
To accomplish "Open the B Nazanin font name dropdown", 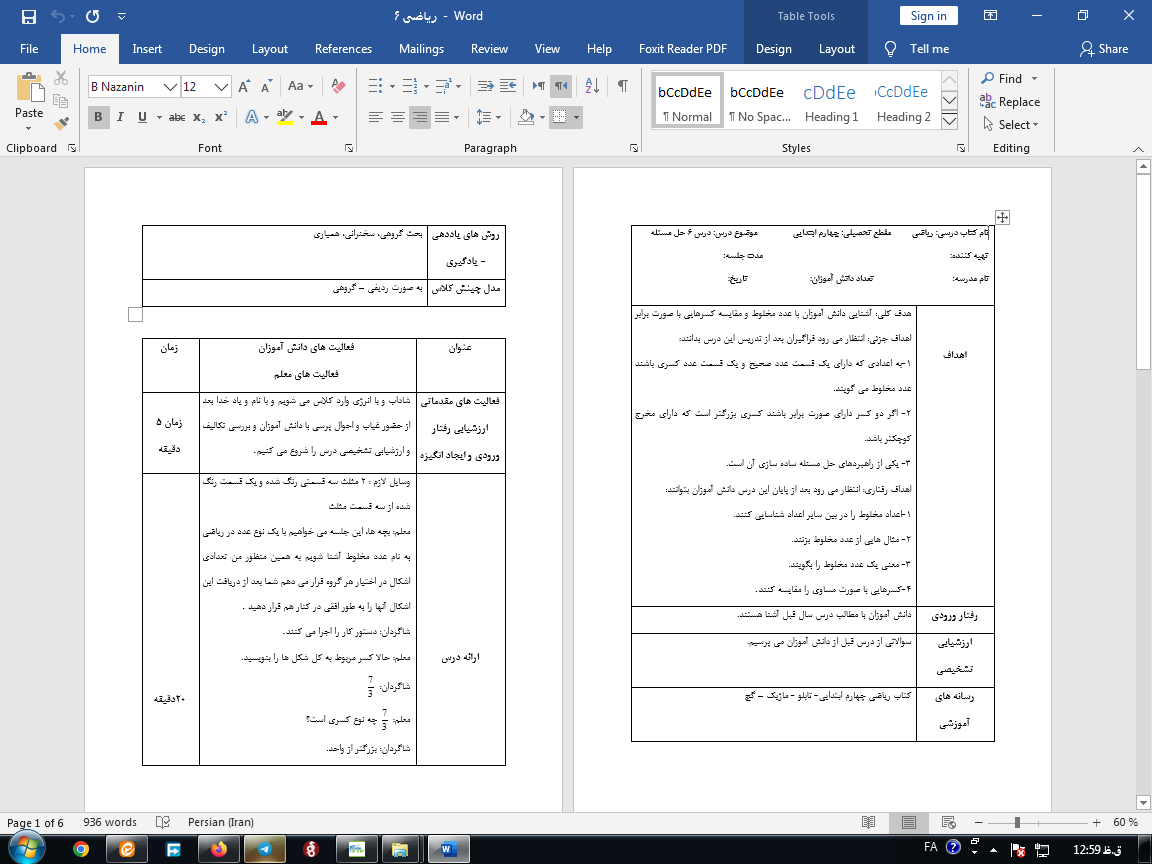I will 170,87.
